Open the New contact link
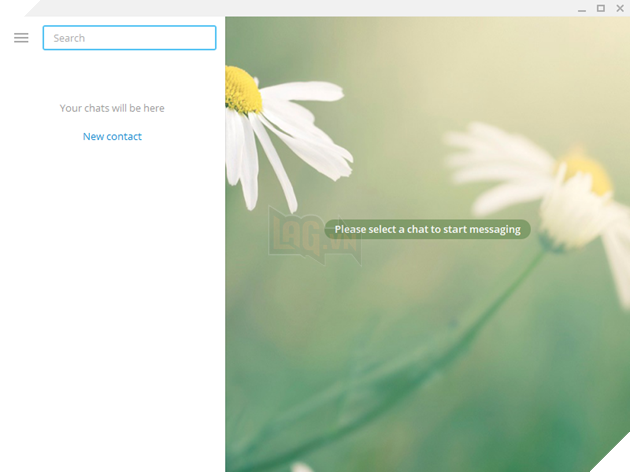This screenshot has height=472, width=630. (x=112, y=137)
